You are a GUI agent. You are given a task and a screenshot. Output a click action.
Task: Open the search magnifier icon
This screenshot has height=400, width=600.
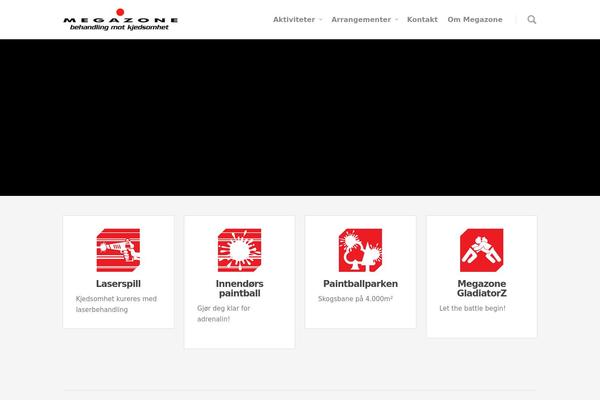[532, 20]
